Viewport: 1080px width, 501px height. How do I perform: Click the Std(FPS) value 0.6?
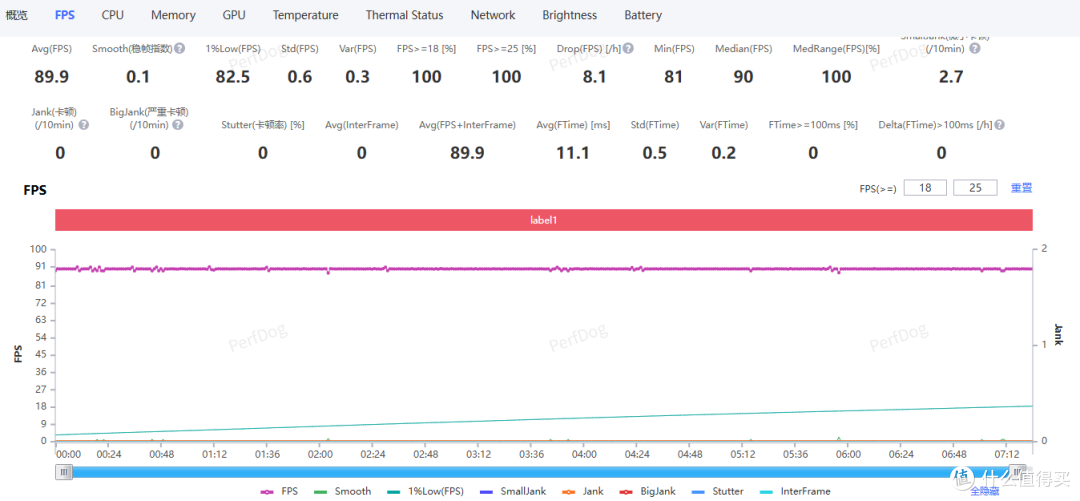click(x=300, y=76)
